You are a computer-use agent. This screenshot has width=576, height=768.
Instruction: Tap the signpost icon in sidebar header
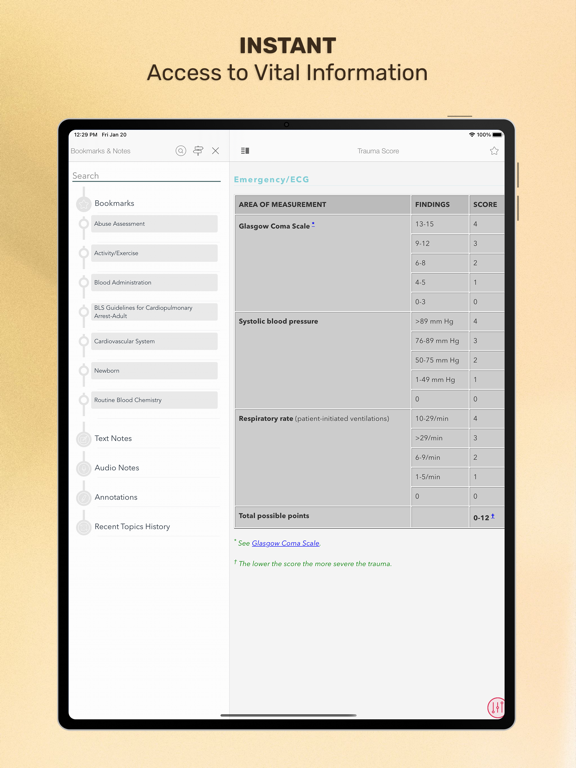coord(198,151)
